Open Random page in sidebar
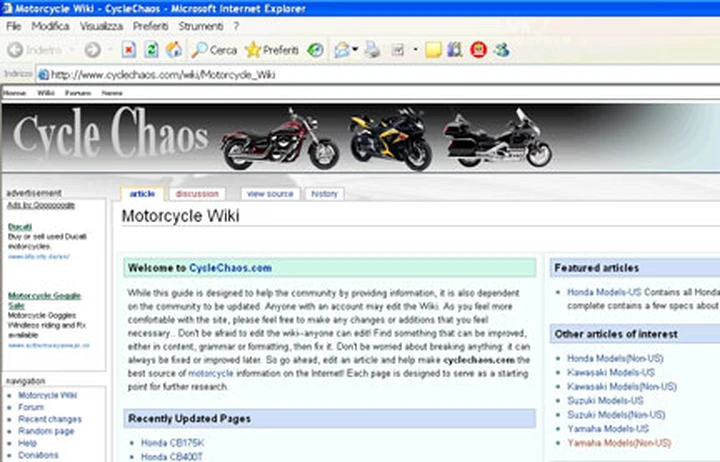720x462 pixels. click(x=46, y=431)
